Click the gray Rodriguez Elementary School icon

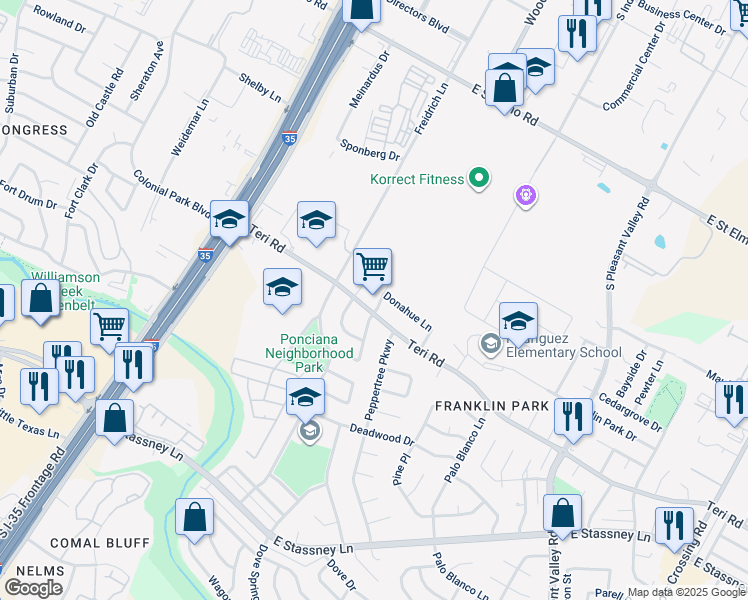point(490,344)
